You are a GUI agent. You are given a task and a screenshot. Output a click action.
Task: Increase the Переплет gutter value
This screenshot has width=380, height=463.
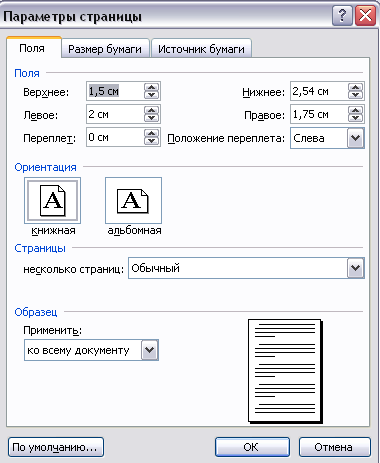click(152, 133)
